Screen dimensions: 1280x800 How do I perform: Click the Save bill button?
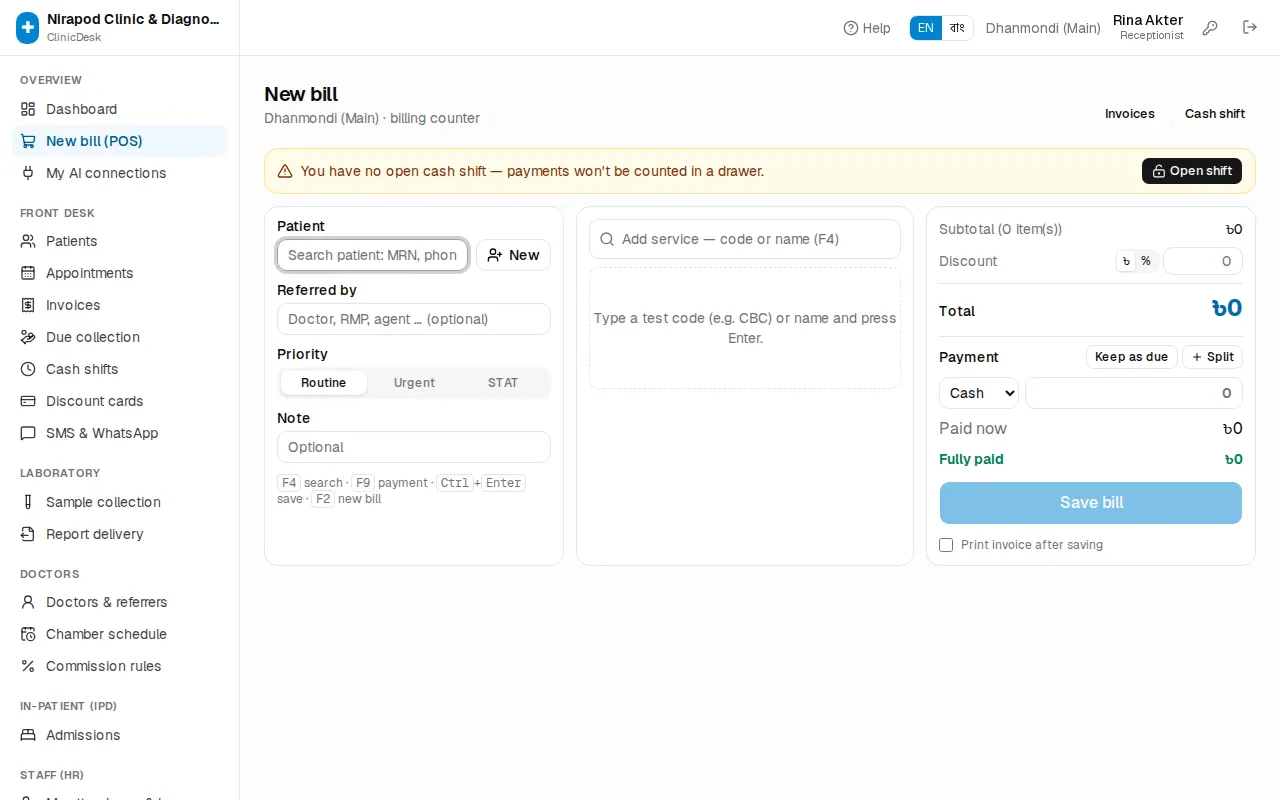click(x=1091, y=503)
